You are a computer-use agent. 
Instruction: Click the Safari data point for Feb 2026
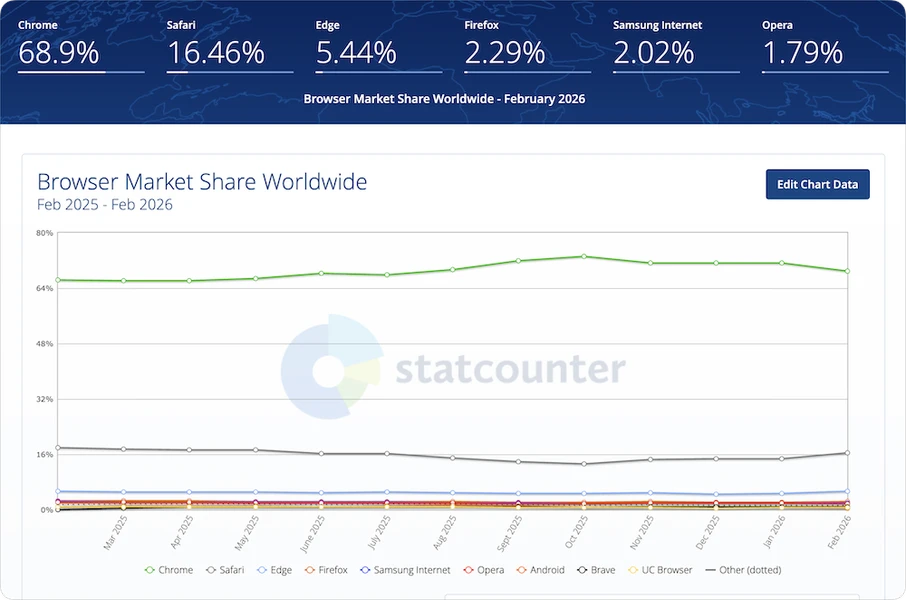tap(847, 453)
